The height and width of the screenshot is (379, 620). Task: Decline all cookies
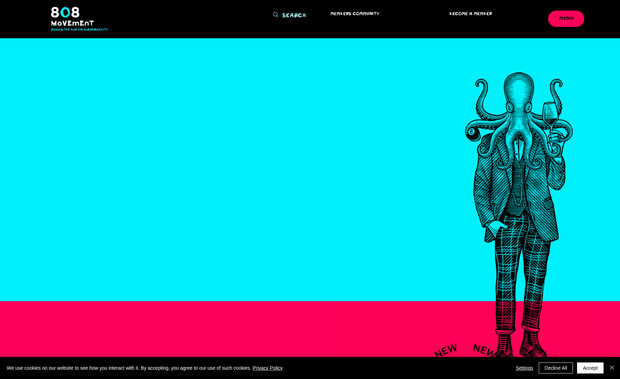556,368
